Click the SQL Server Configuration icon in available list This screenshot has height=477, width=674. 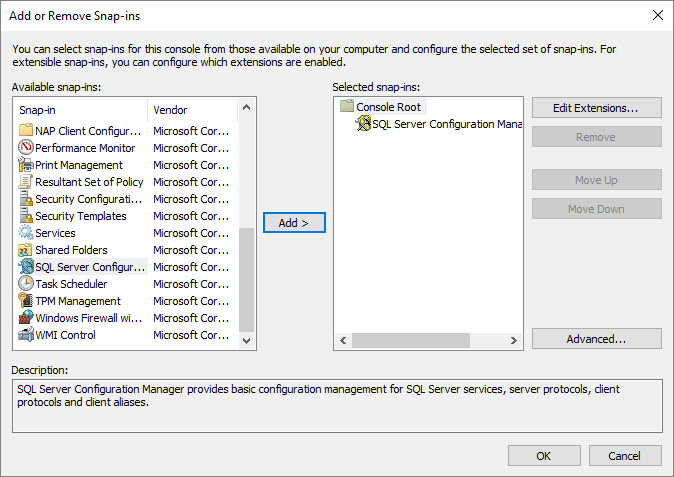coord(26,267)
